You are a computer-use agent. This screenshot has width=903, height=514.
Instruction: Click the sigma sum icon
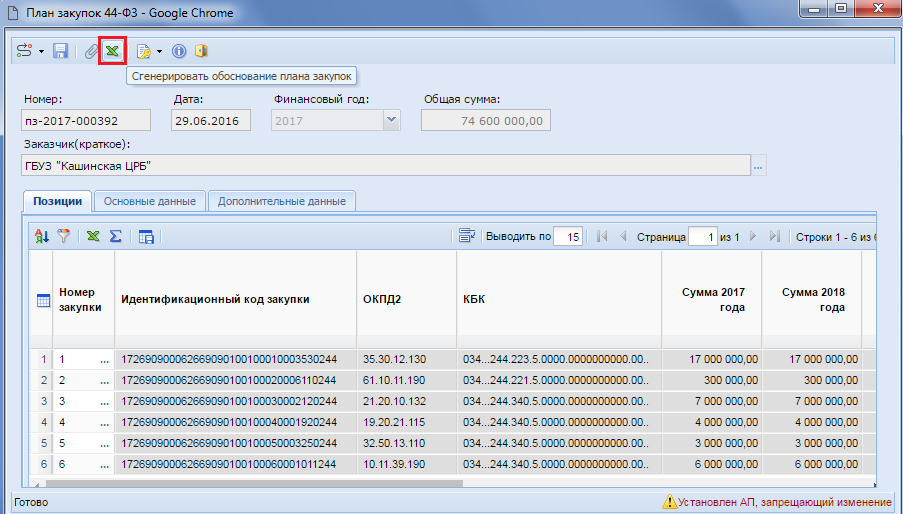pos(115,236)
